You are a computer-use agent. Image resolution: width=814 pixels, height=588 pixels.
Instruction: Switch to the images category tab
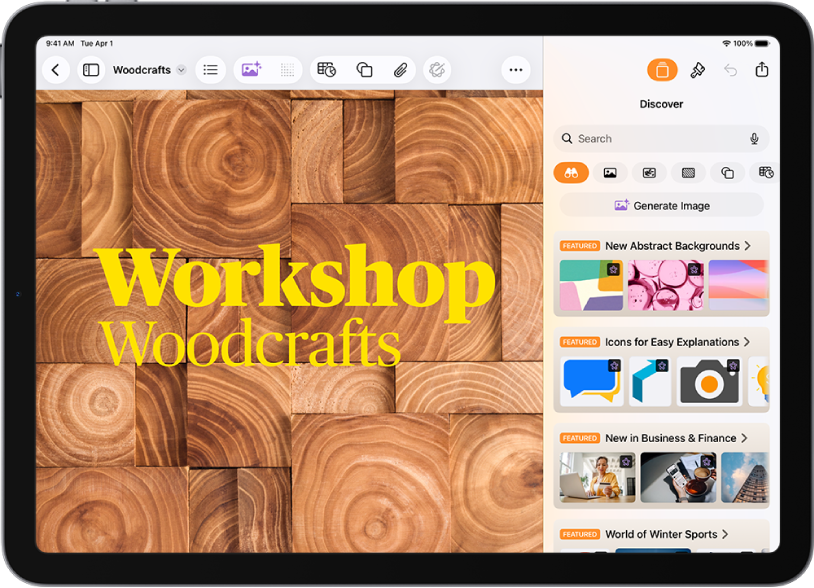tap(610, 172)
